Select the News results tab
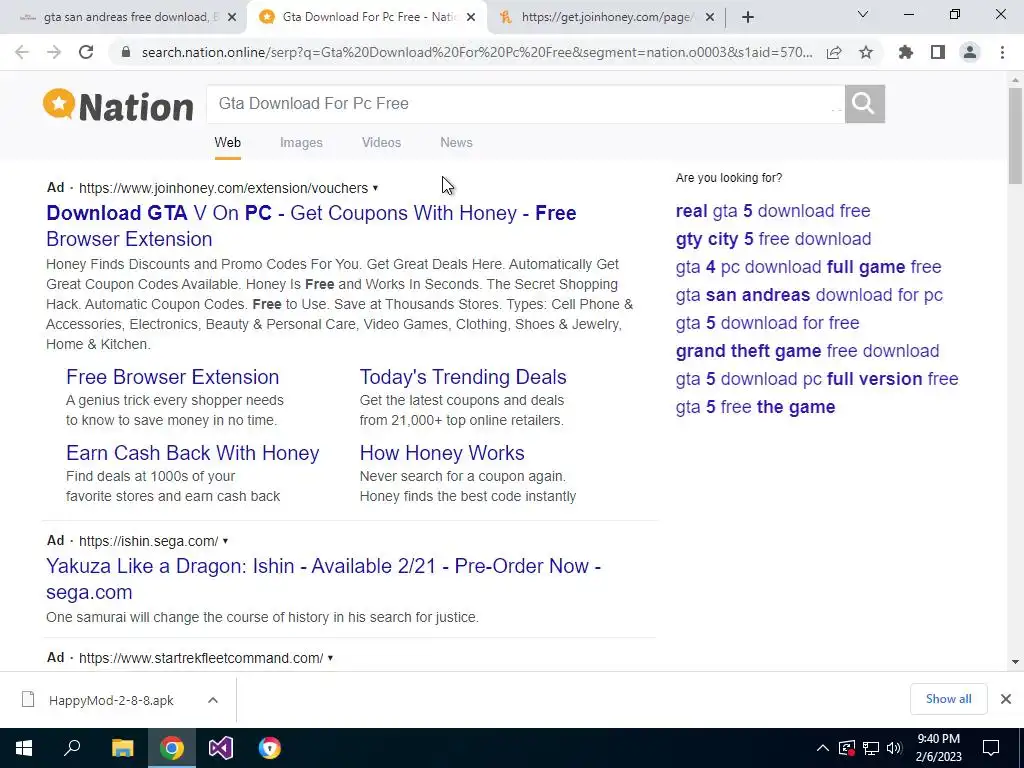The width and height of the screenshot is (1024, 768). click(456, 142)
